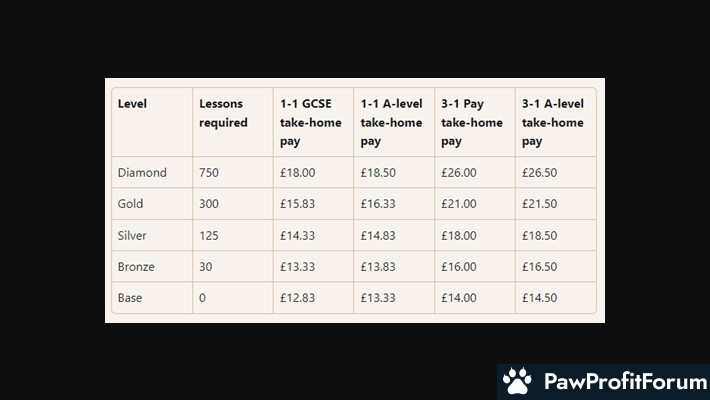Image resolution: width=710 pixels, height=400 pixels.
Task: Click the 1-1 GCSE take-home pay header
Action: click(x=310, y=122)
